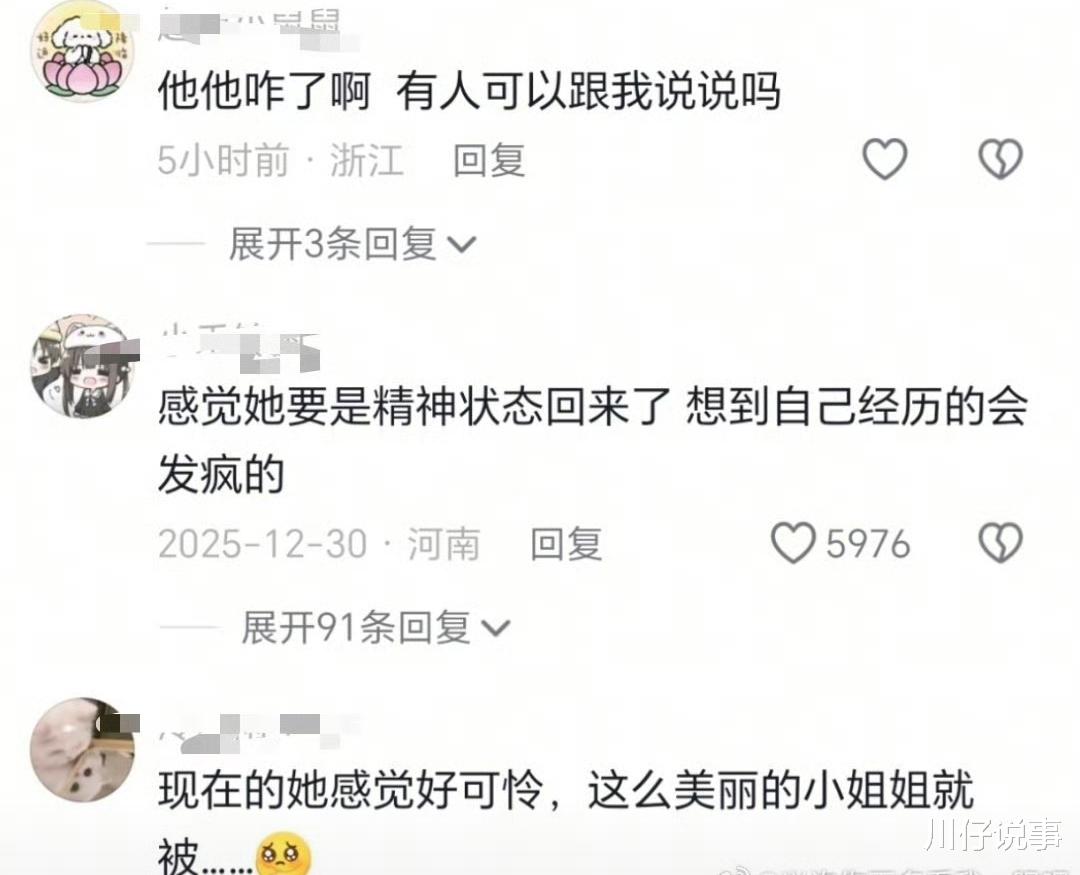The width and height of the screenshot is (1080, 875).
Task: Open the anime girl avatar profile
Action: (x=83, y=367)
